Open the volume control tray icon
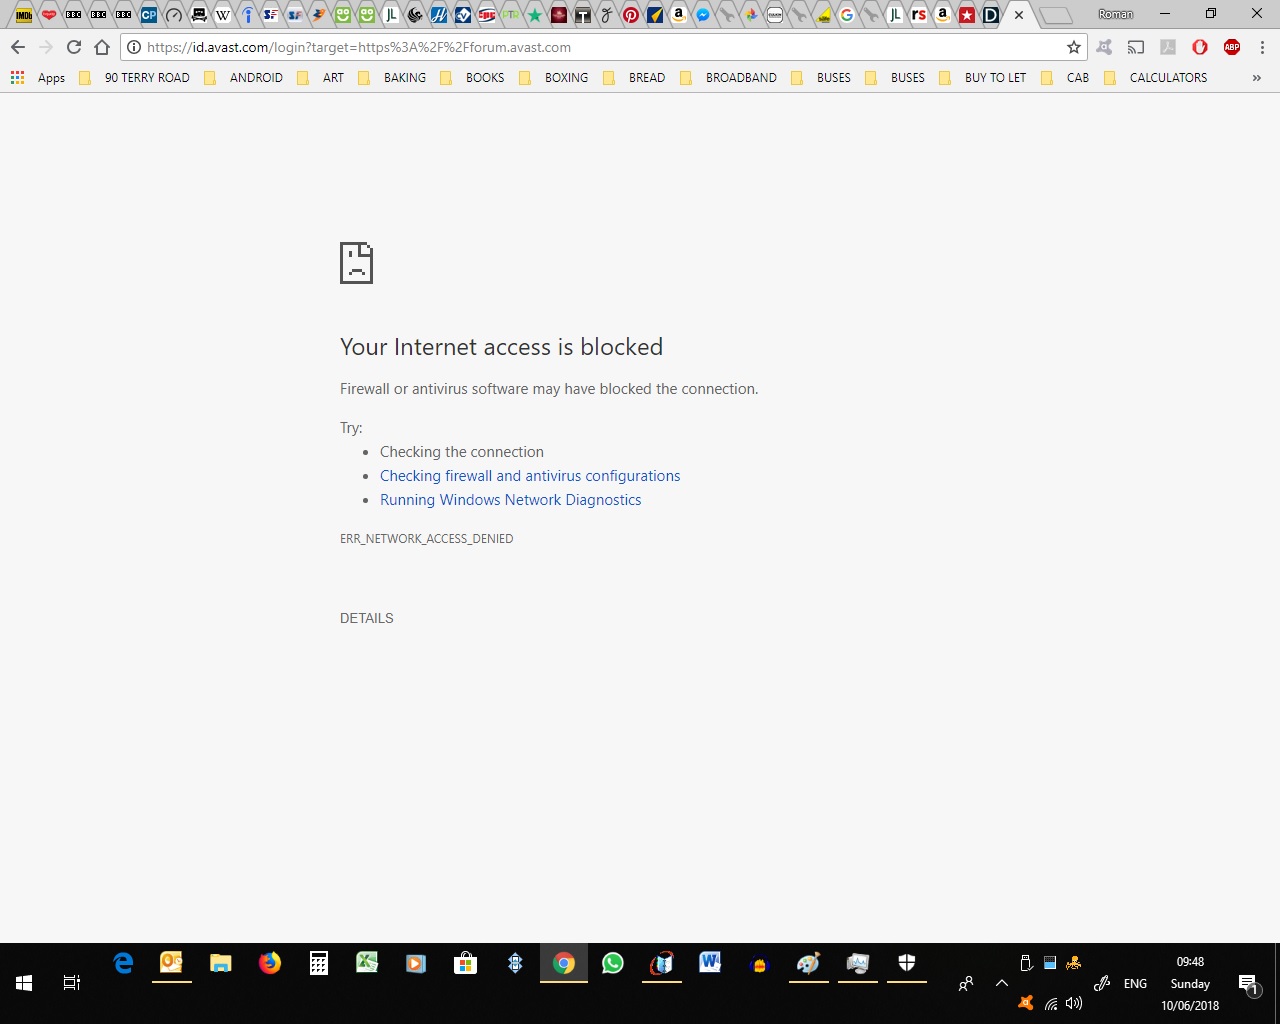Image resolution: width=1280 pixels, height=1024 pixels. (1074, 1004)
